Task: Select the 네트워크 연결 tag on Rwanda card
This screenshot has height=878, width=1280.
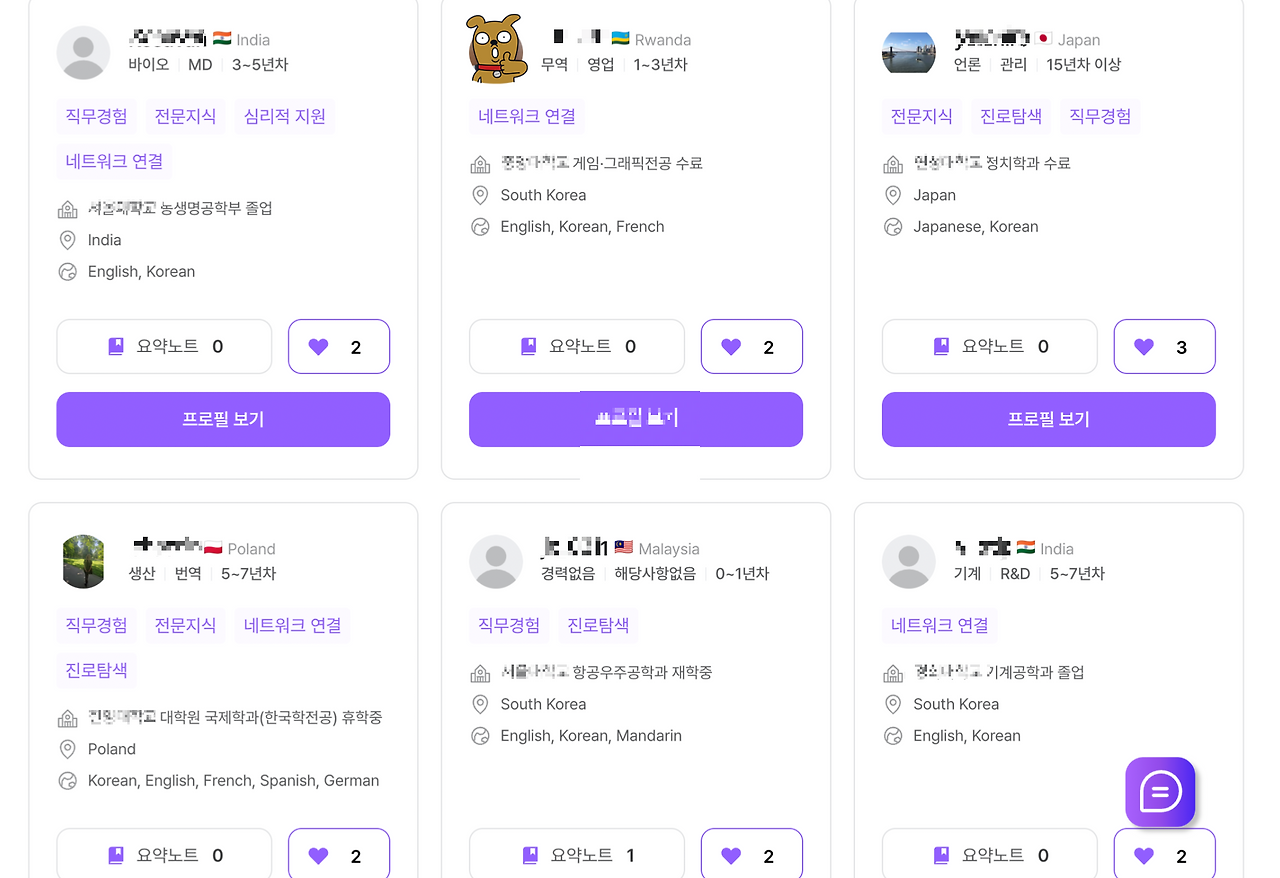Action: [527, 116]
